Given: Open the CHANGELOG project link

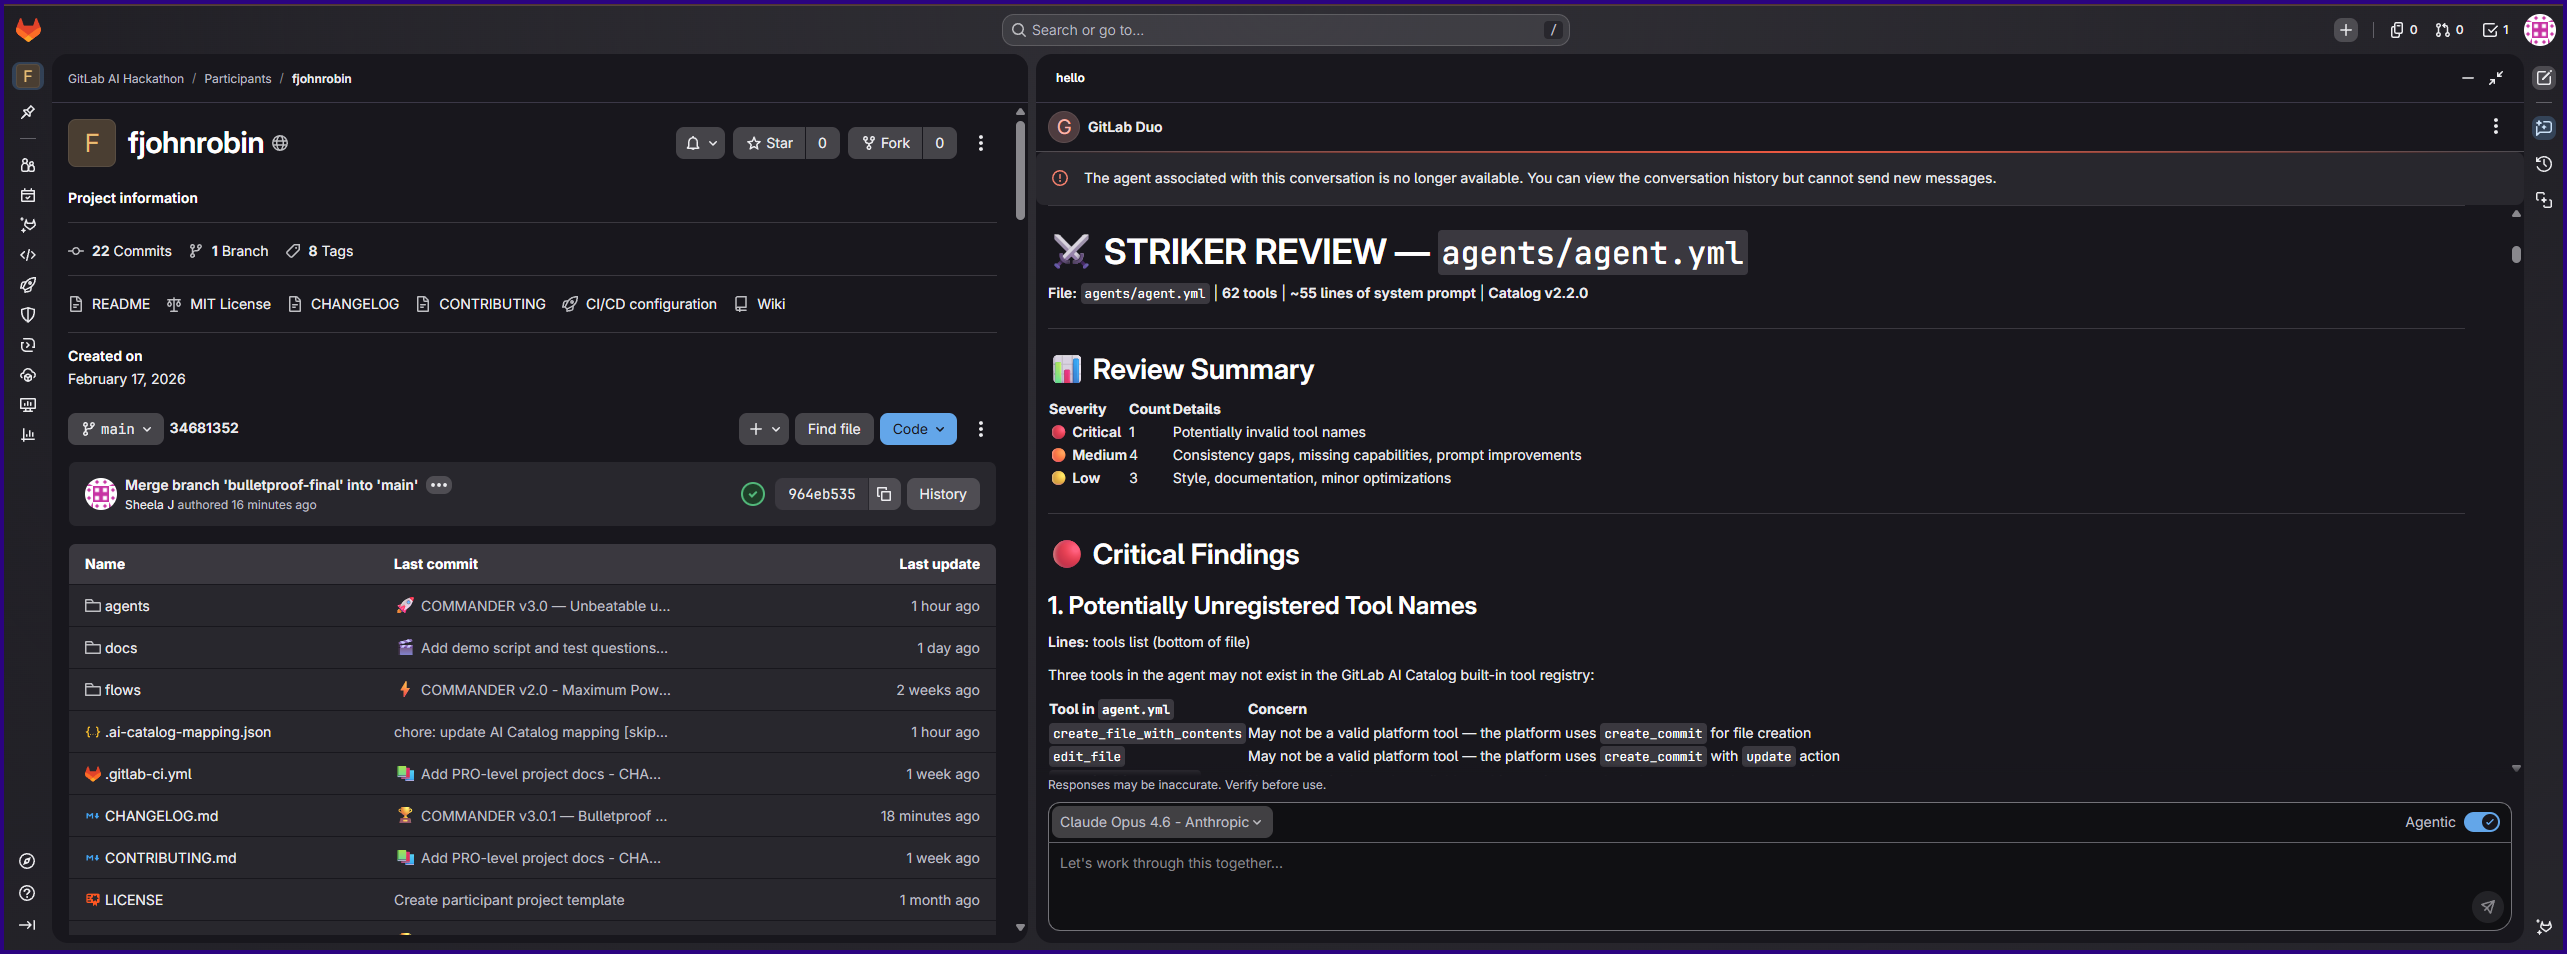Looking at the screenshot, I should (x=343, y=304).
